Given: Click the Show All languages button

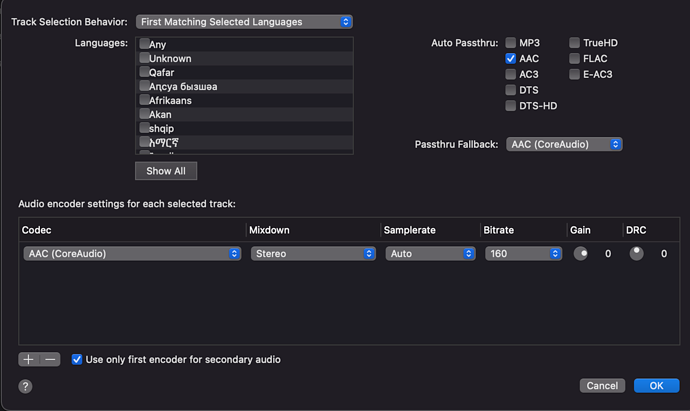Looking at the screenshot, I should click(x=166, y=171).
